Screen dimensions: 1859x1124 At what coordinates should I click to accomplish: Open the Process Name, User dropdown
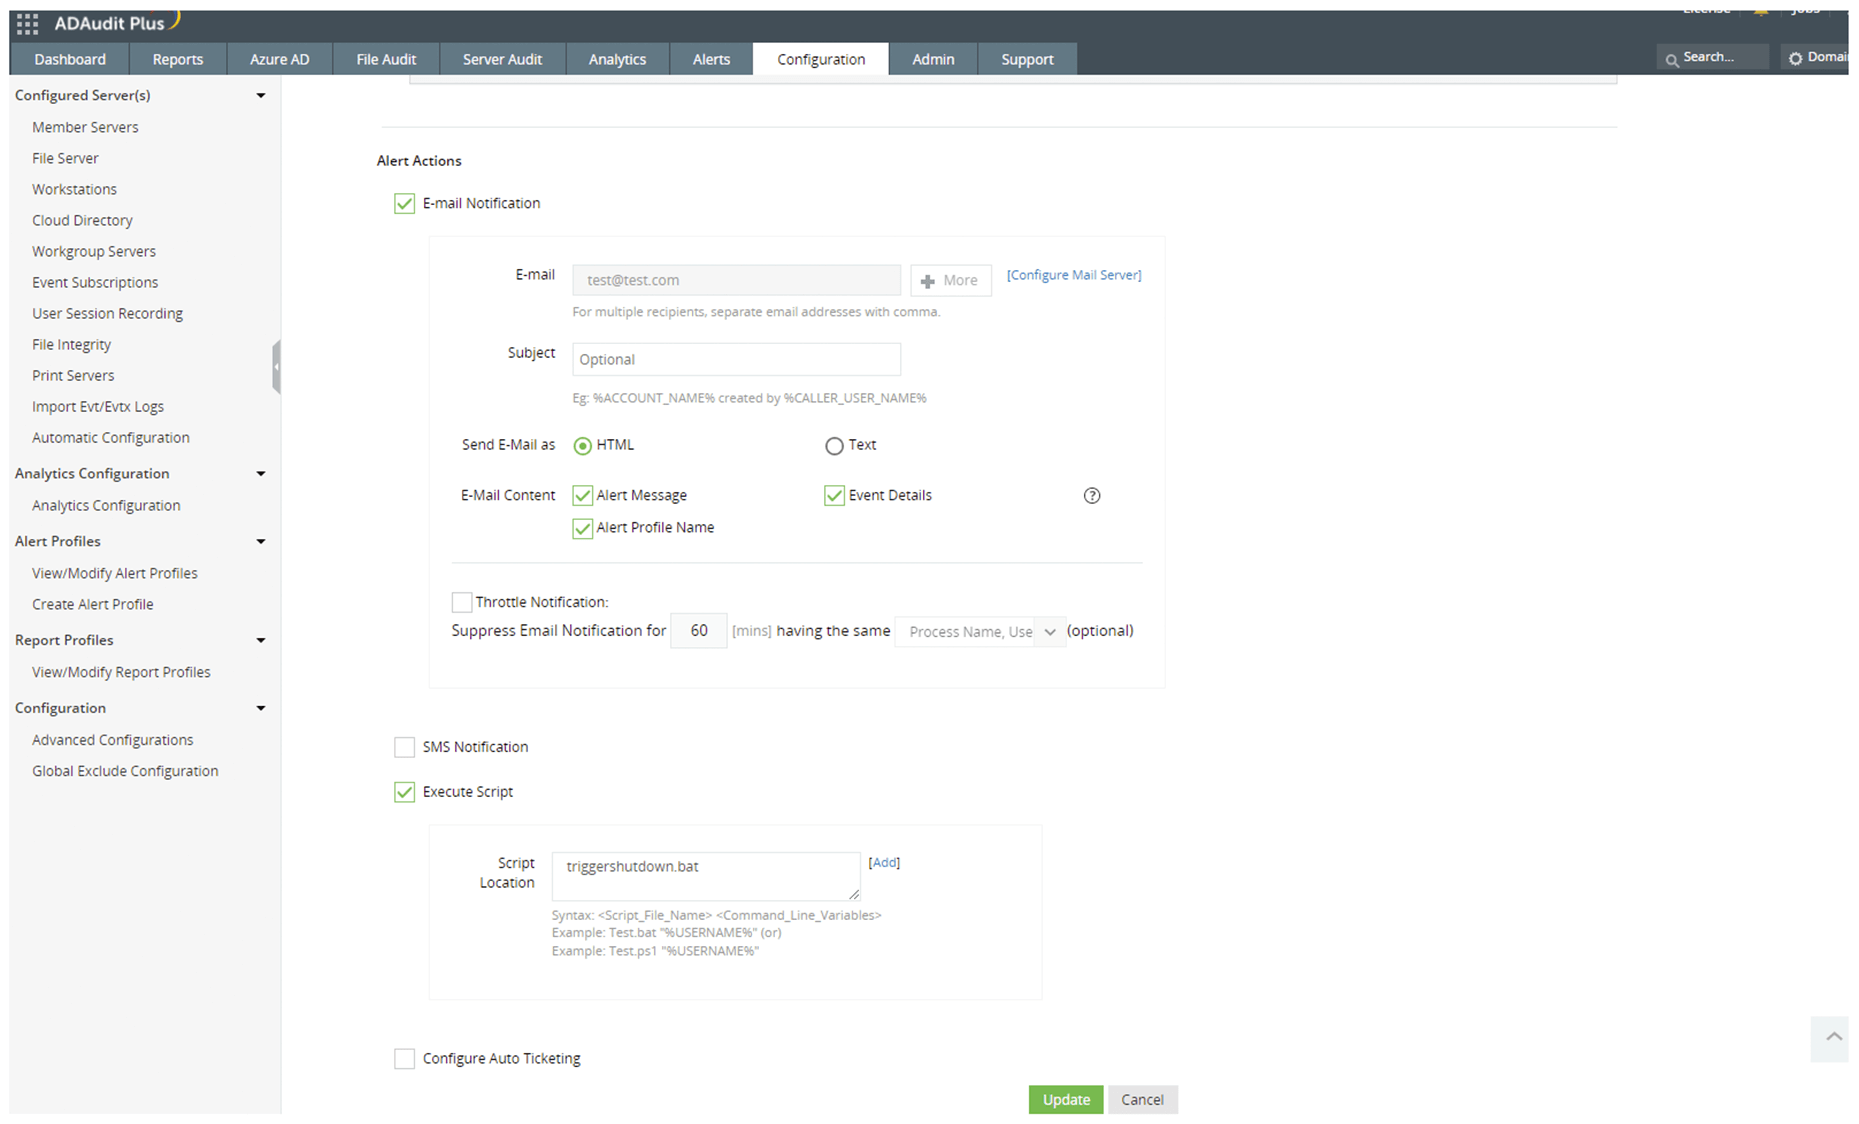pos(980,632)
